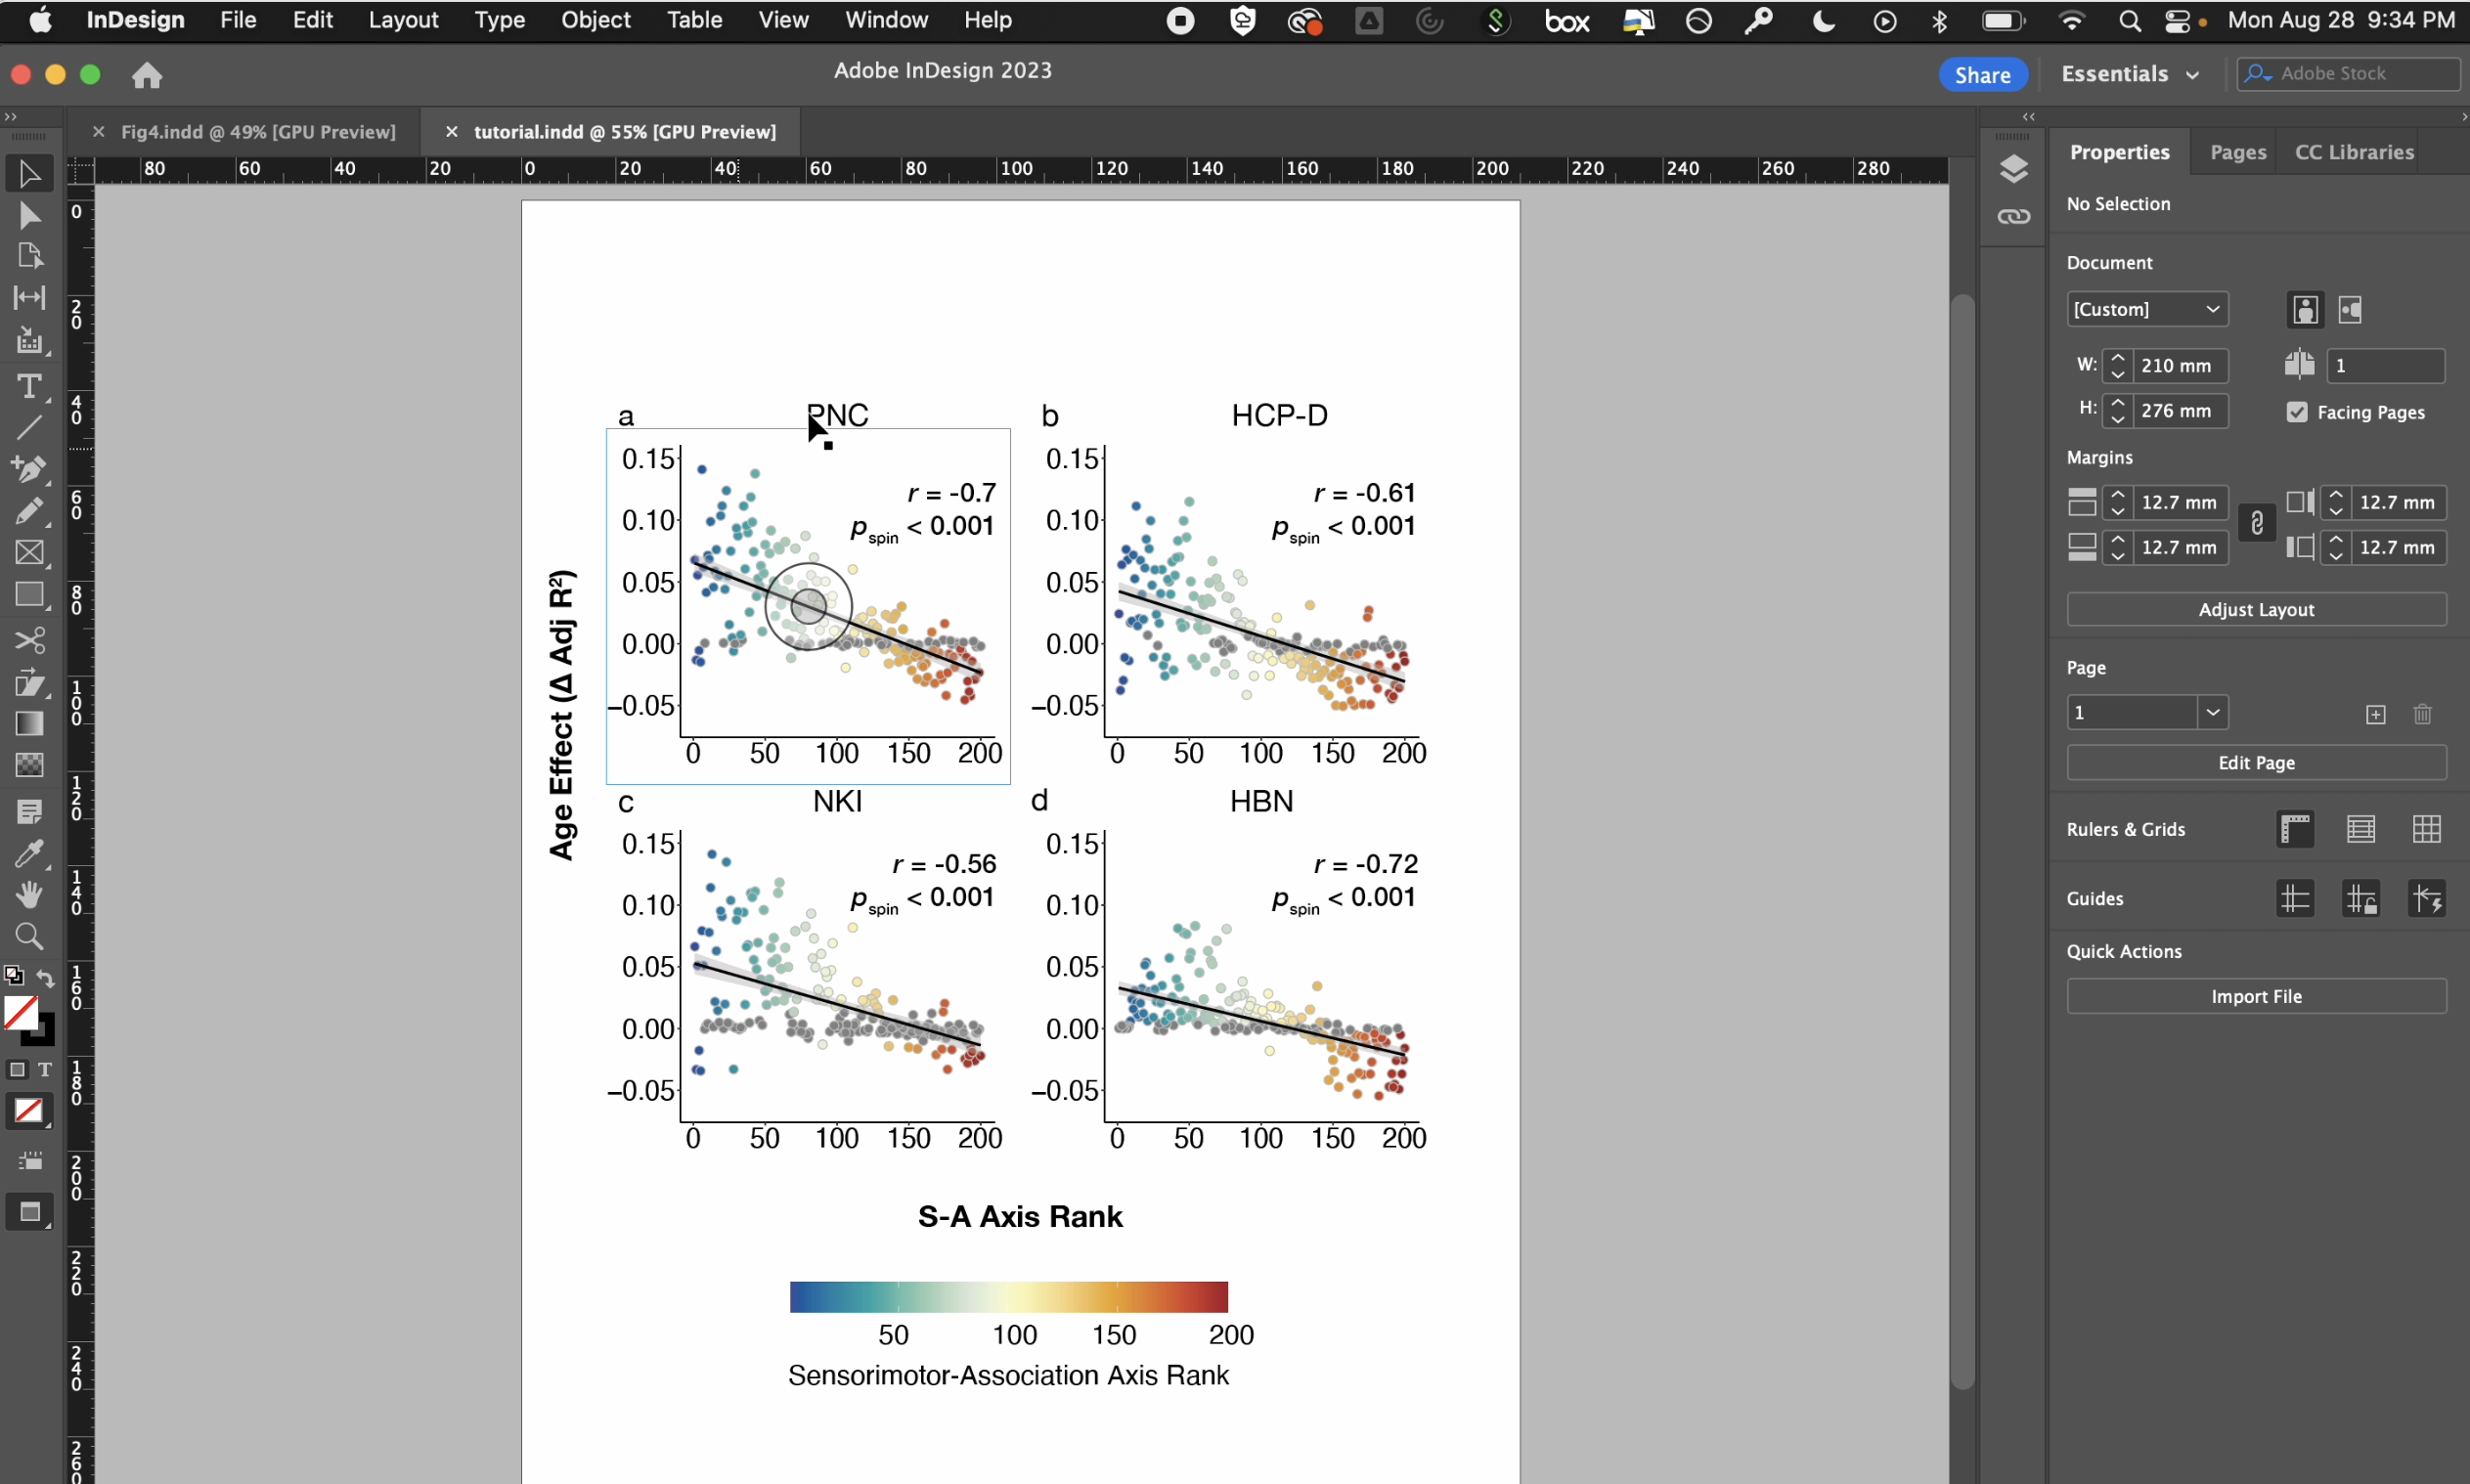Switch to the Fig4.indd document tab
The image size is (2470, 1484).
click(257, 132)
